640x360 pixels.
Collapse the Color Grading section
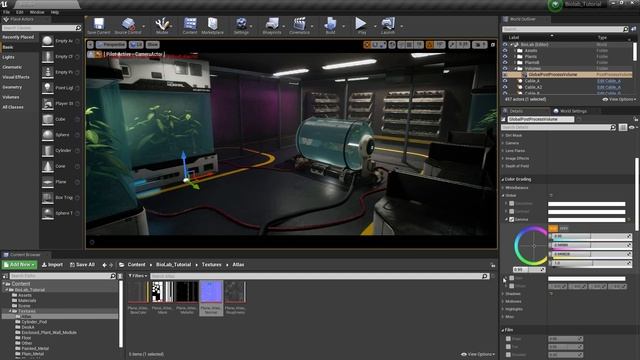coord(503,179)
